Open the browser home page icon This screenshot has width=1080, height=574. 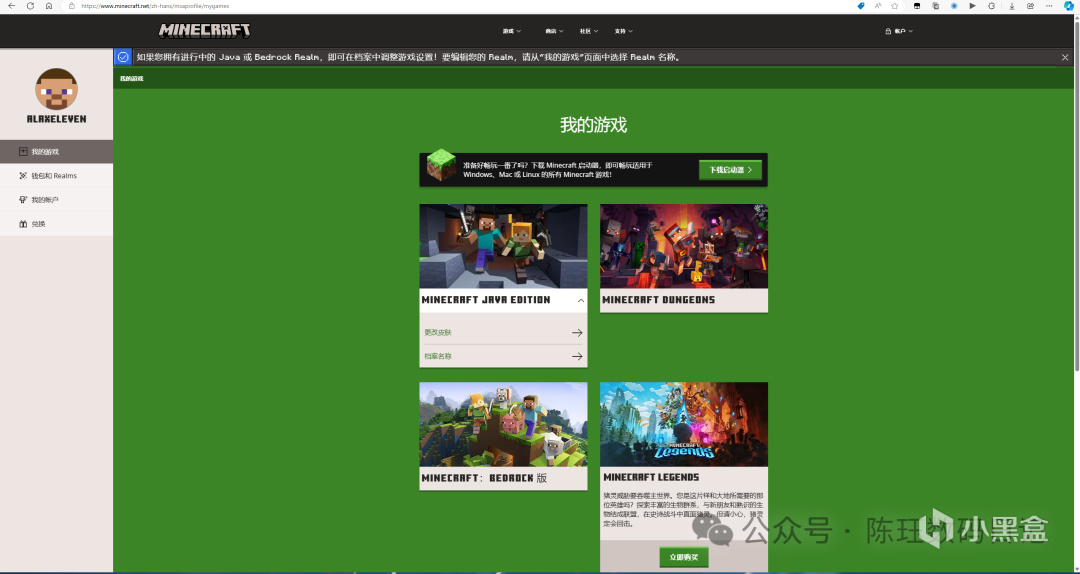point(49,6)
